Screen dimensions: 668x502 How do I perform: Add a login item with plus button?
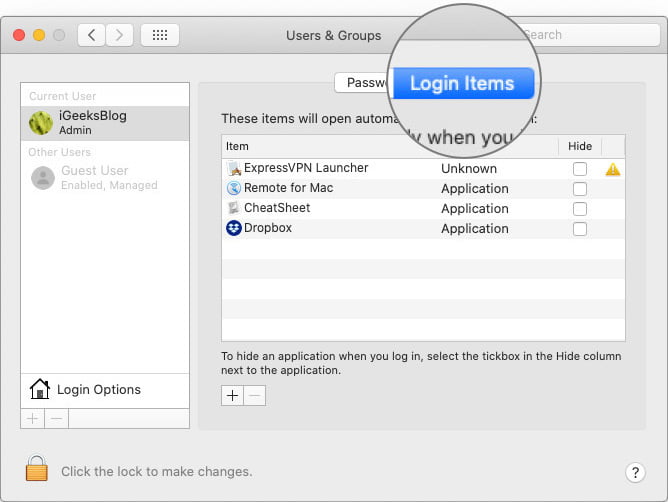pyautogui.click(x=233, y=396)
